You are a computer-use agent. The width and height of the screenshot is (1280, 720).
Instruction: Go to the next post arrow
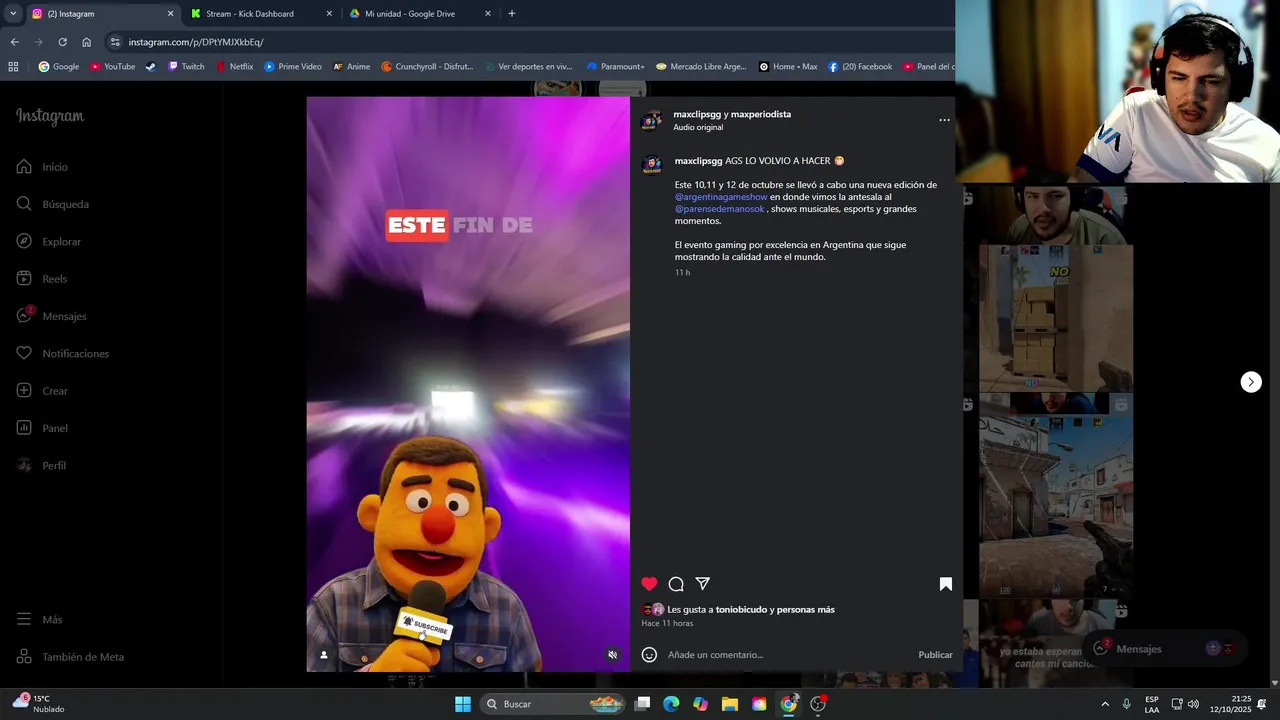coord(1251,382)
